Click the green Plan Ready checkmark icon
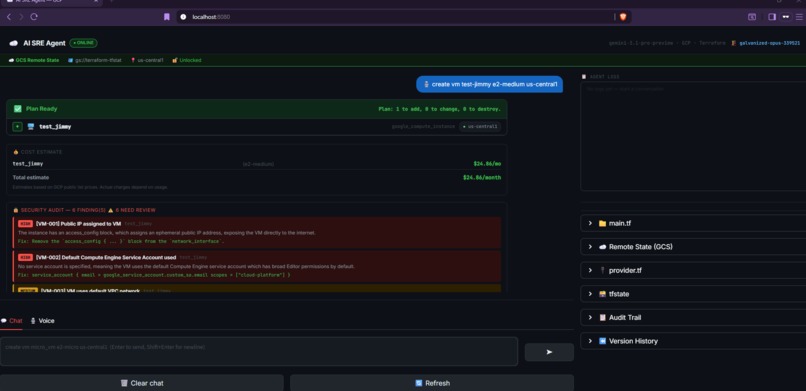806x391 pixels. tap(18, 109)
